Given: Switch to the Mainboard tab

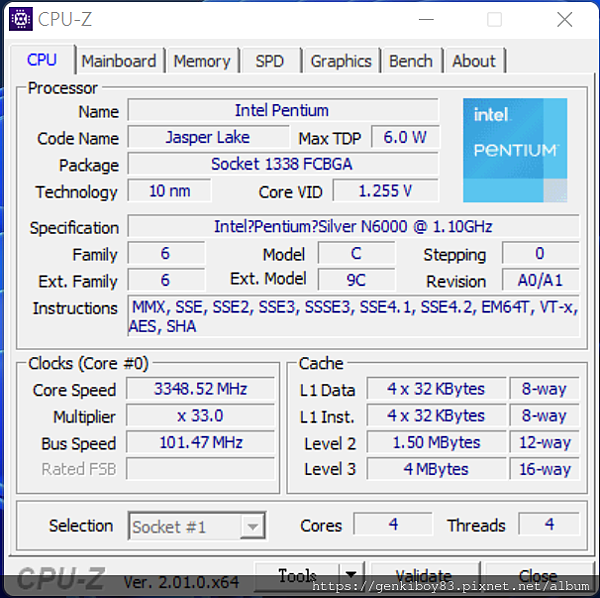Looking at the screenshot, I should [x=119, y=61].
